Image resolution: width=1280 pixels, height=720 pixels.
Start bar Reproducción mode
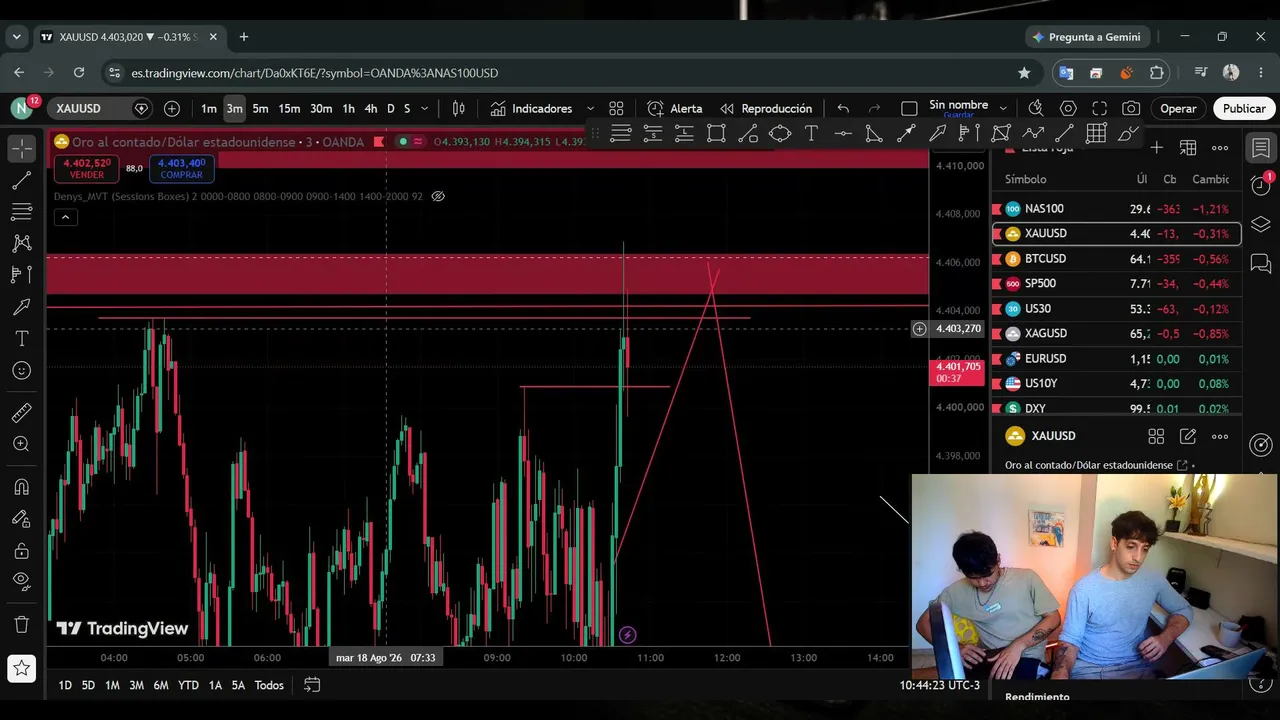coord(766,108)
